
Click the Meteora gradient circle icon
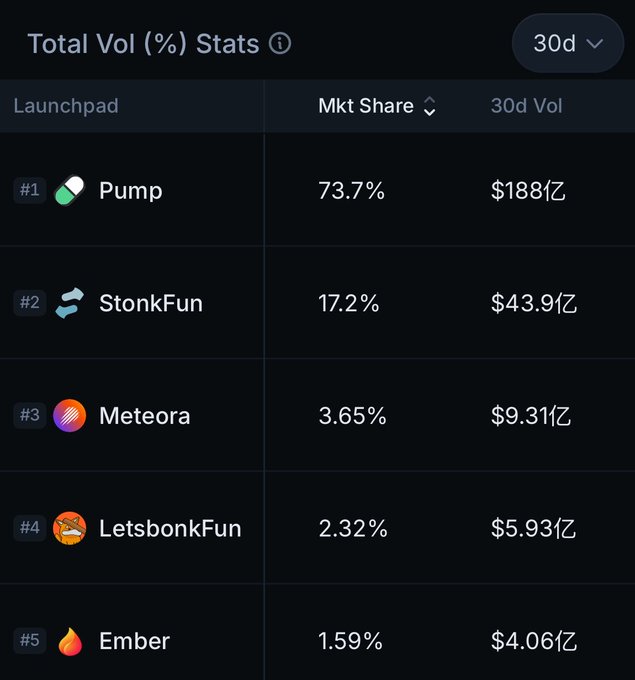point(69,415)
